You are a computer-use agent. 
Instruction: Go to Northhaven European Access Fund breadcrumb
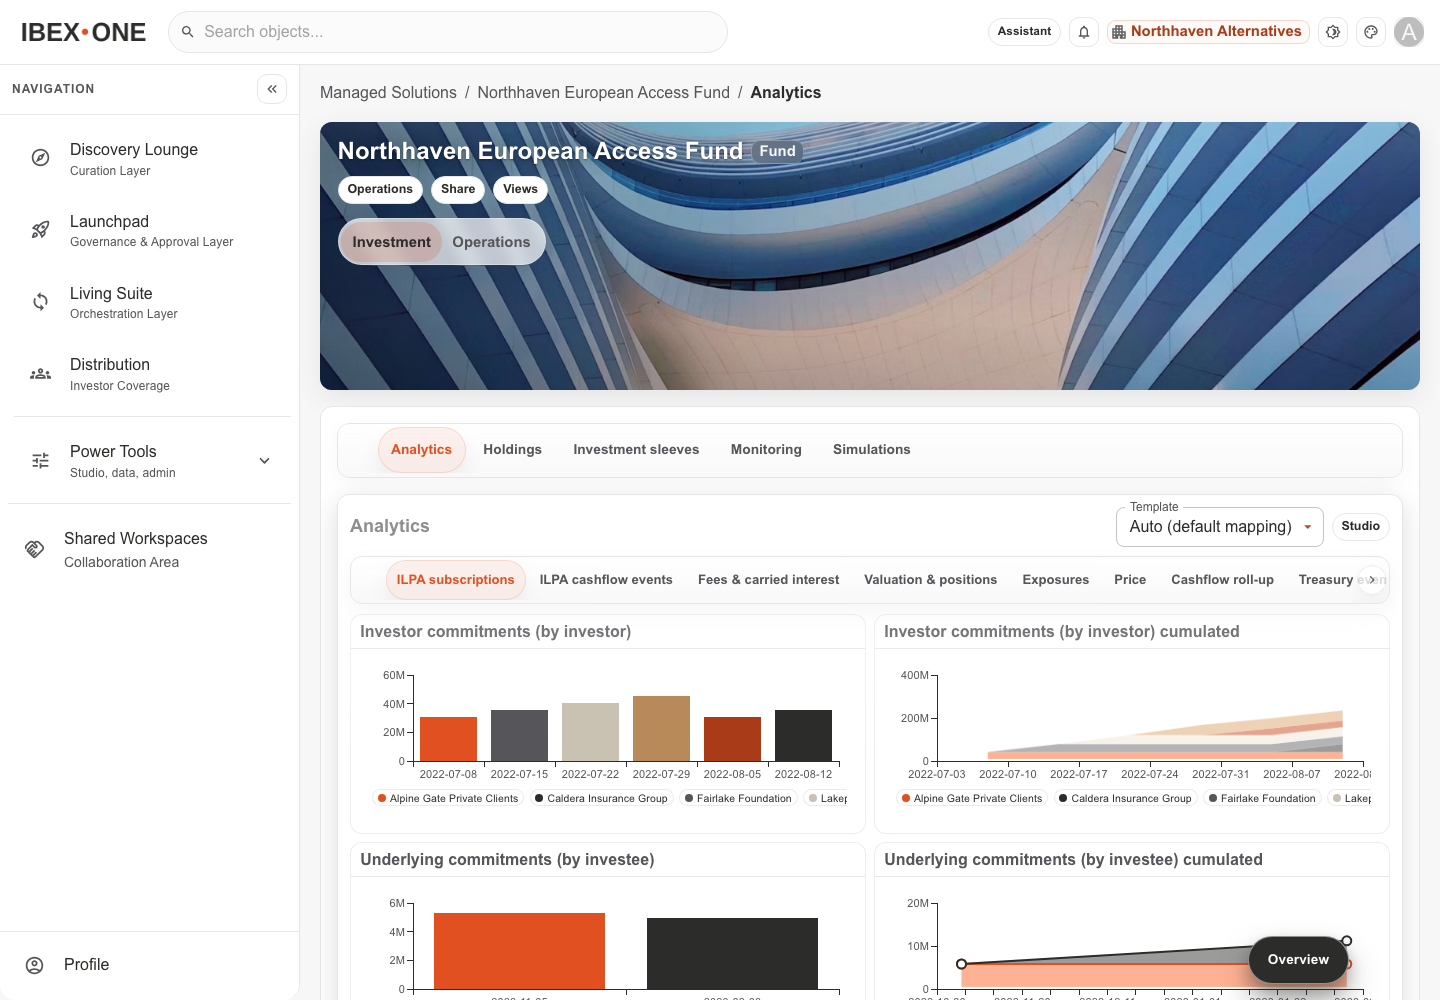603,93
